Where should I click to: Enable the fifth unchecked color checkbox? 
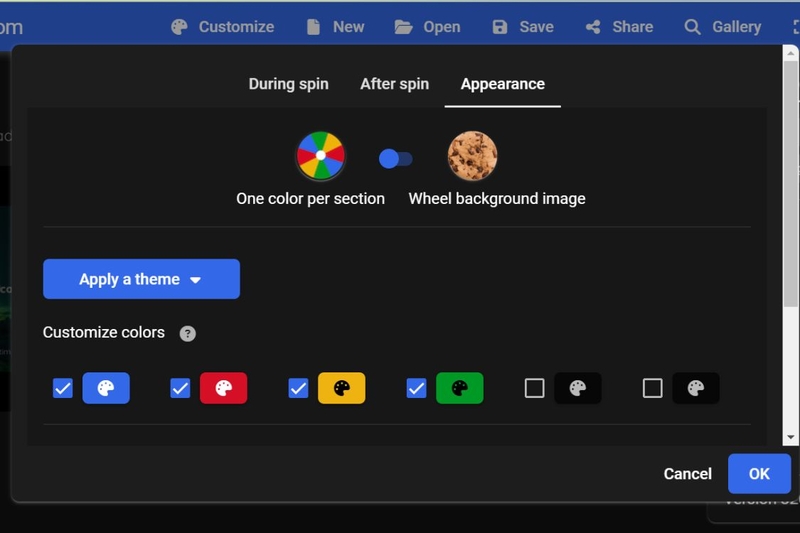(x=534, y=388)
